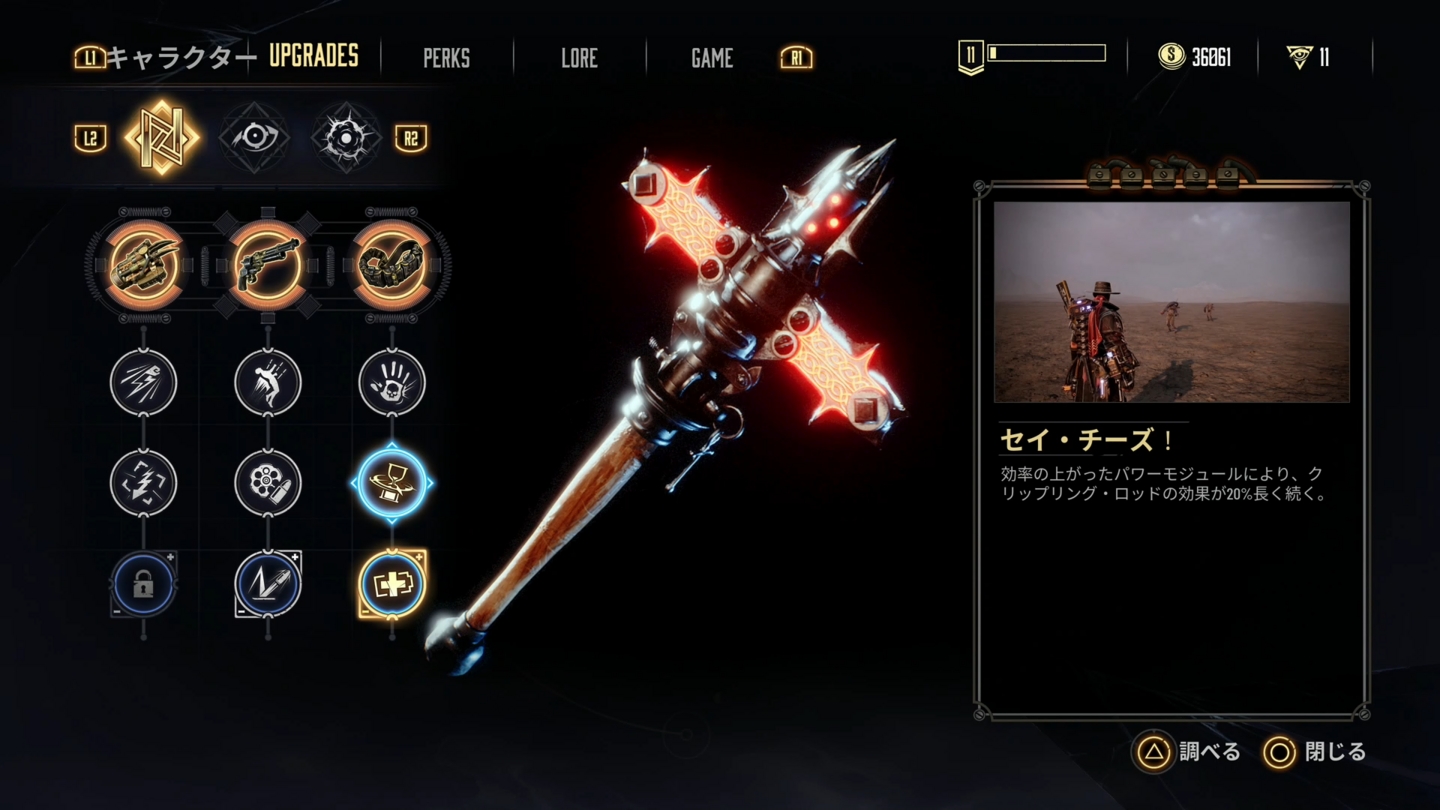1440x810 pixels.
Task: Select the gauntlet weapon icon
Action: point(144,265)
